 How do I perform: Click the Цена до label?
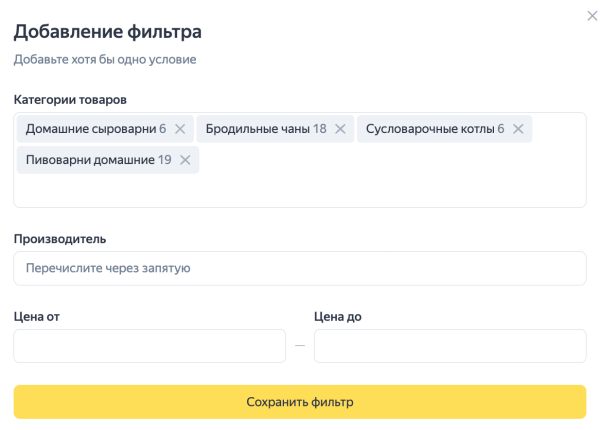(x=337, y=317)
